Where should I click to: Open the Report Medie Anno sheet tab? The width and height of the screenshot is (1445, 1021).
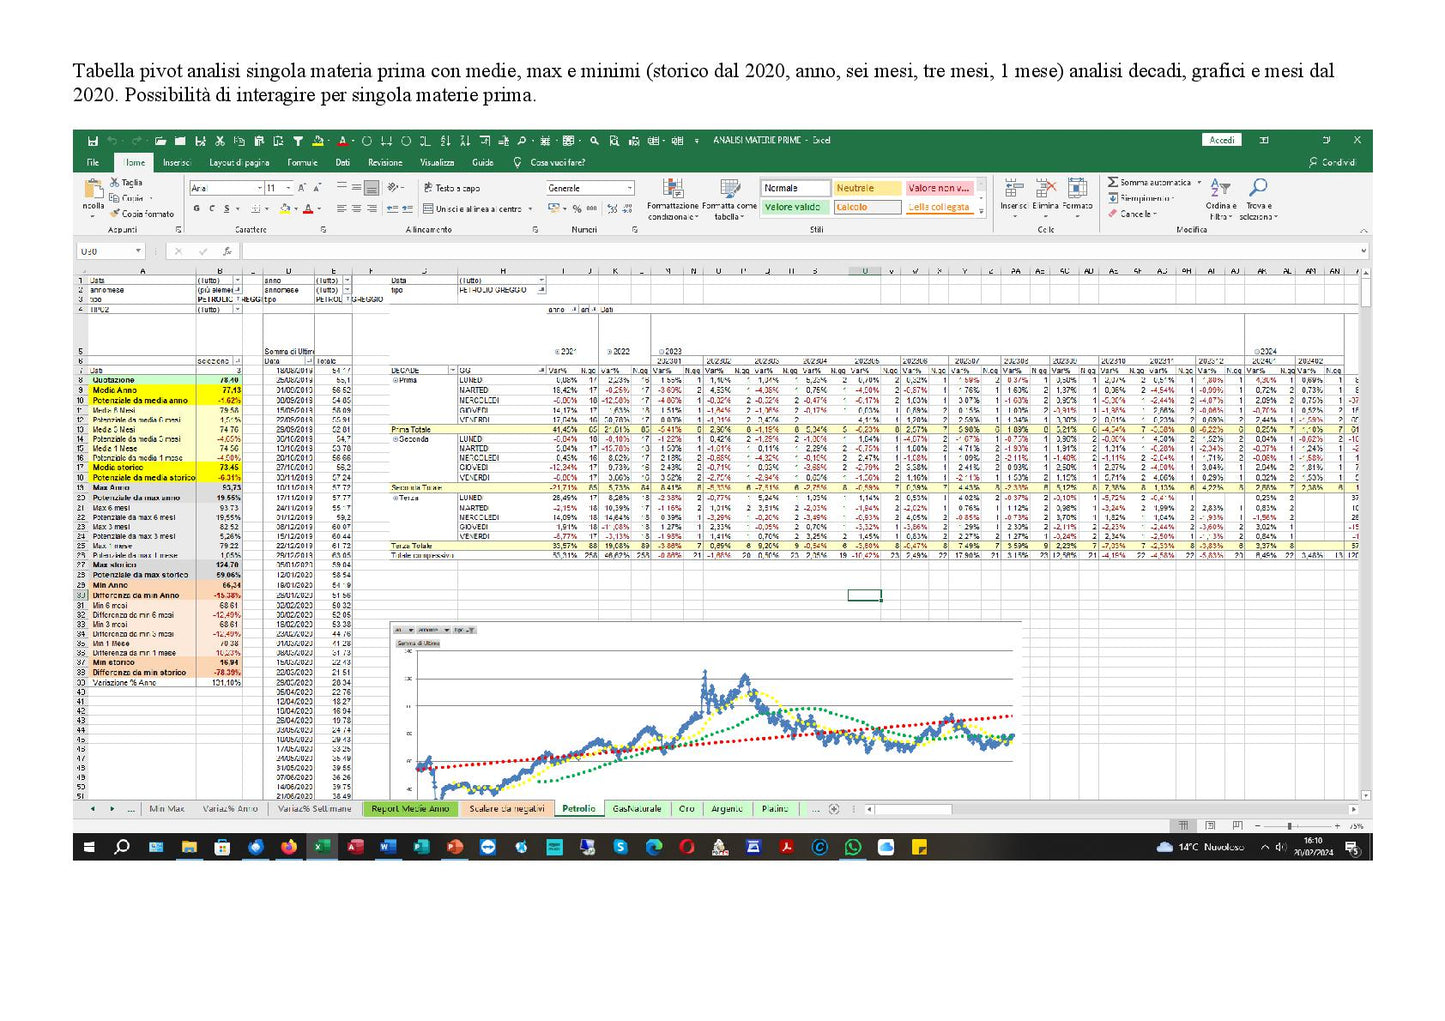(410, 809)
